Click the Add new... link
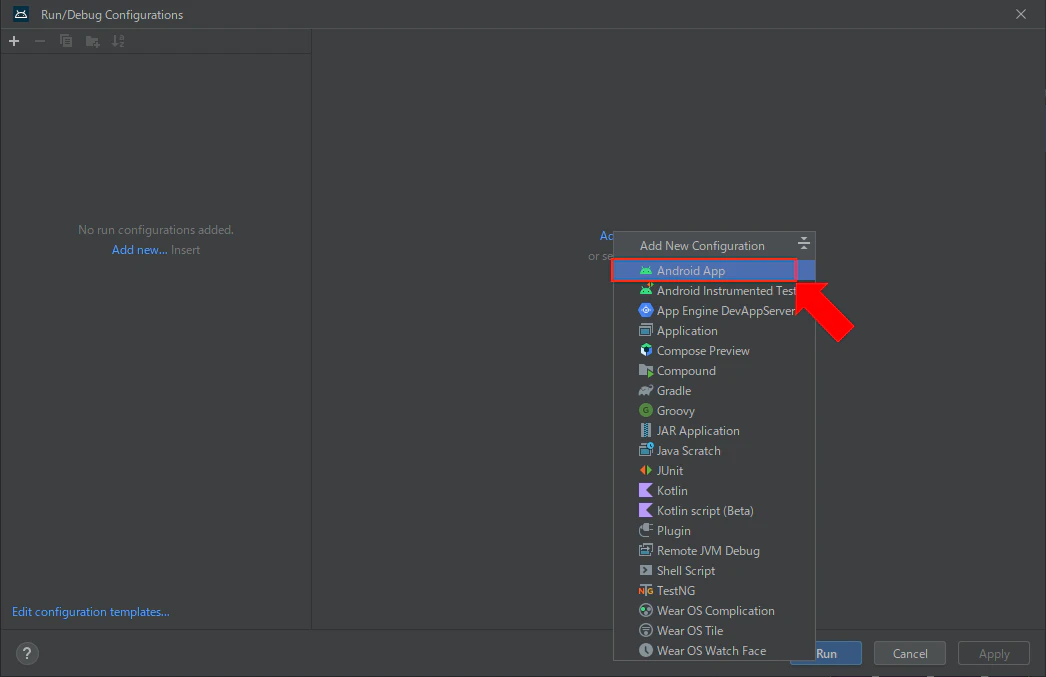 tap(139, 250)
